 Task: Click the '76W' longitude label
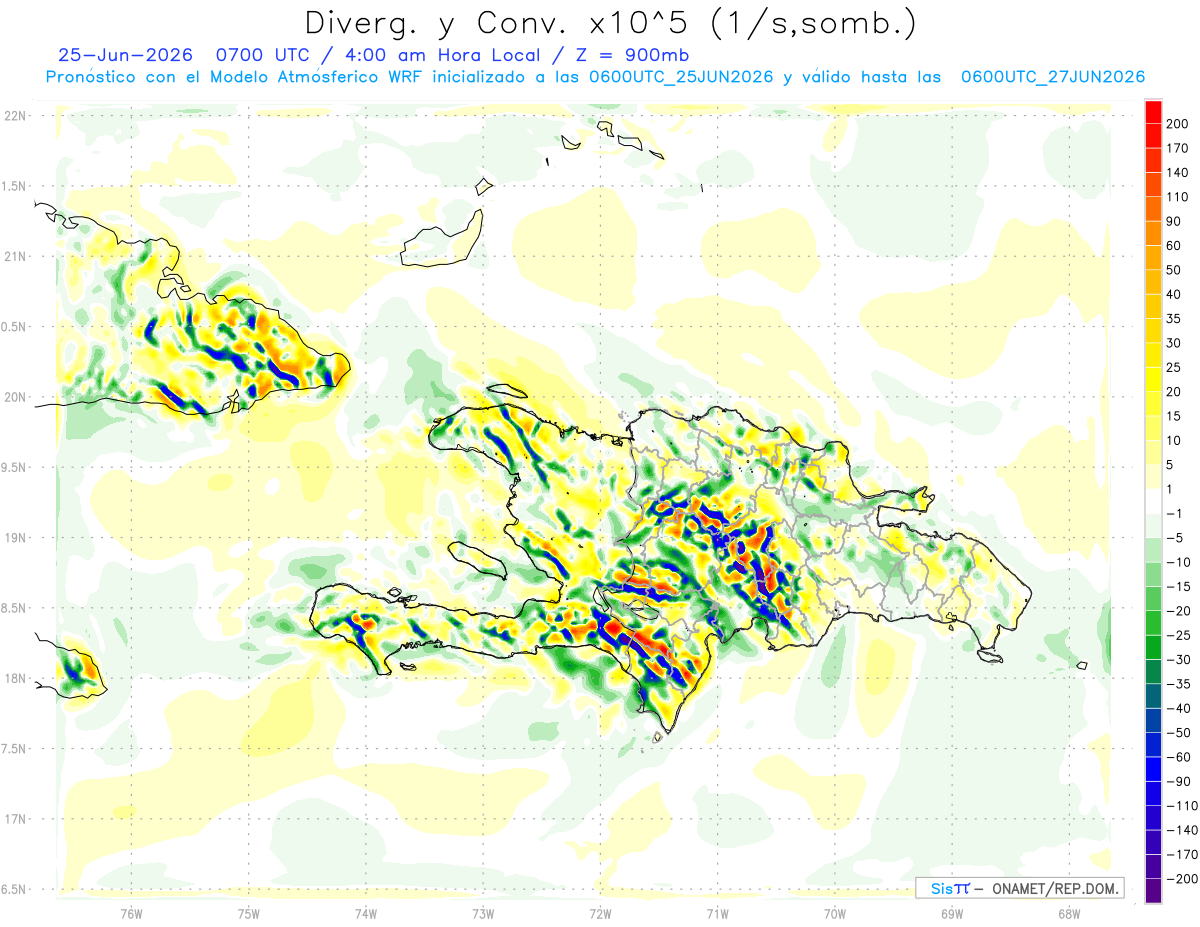coord(131,914)
